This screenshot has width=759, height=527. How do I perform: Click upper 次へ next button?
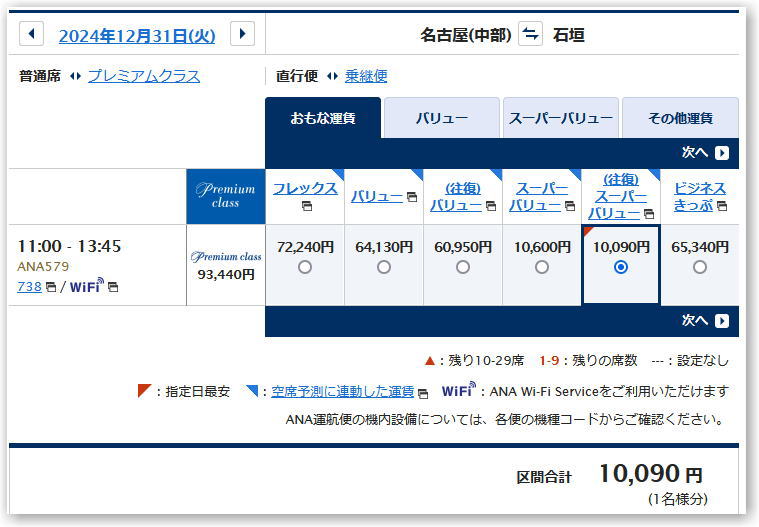(705, 153)
